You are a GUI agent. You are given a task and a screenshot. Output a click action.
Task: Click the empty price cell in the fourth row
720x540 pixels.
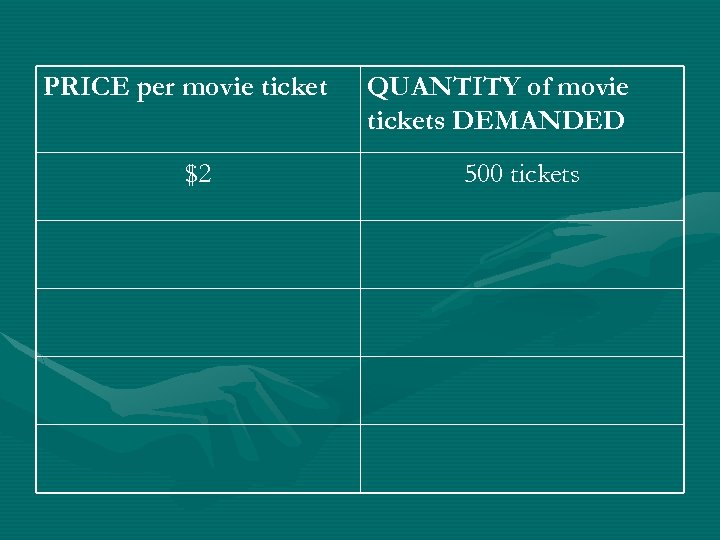point(198,322)
